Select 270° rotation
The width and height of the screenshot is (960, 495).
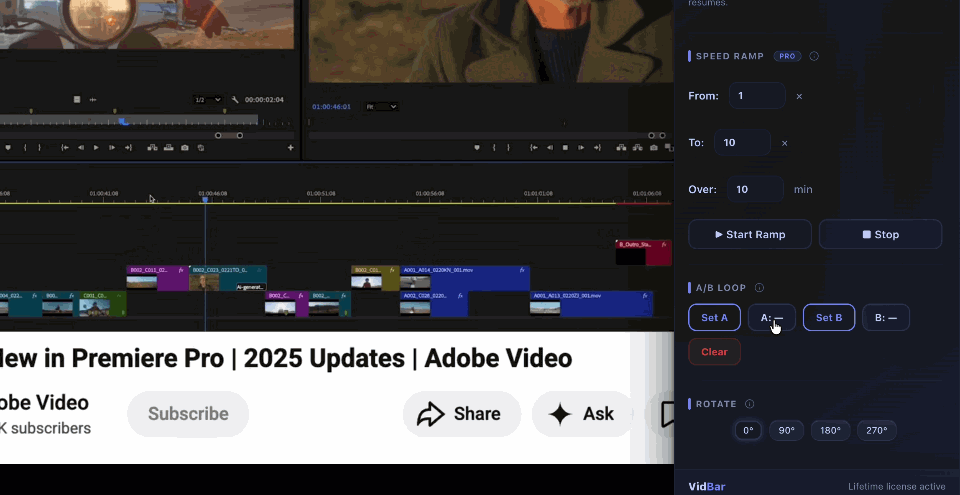877,431
